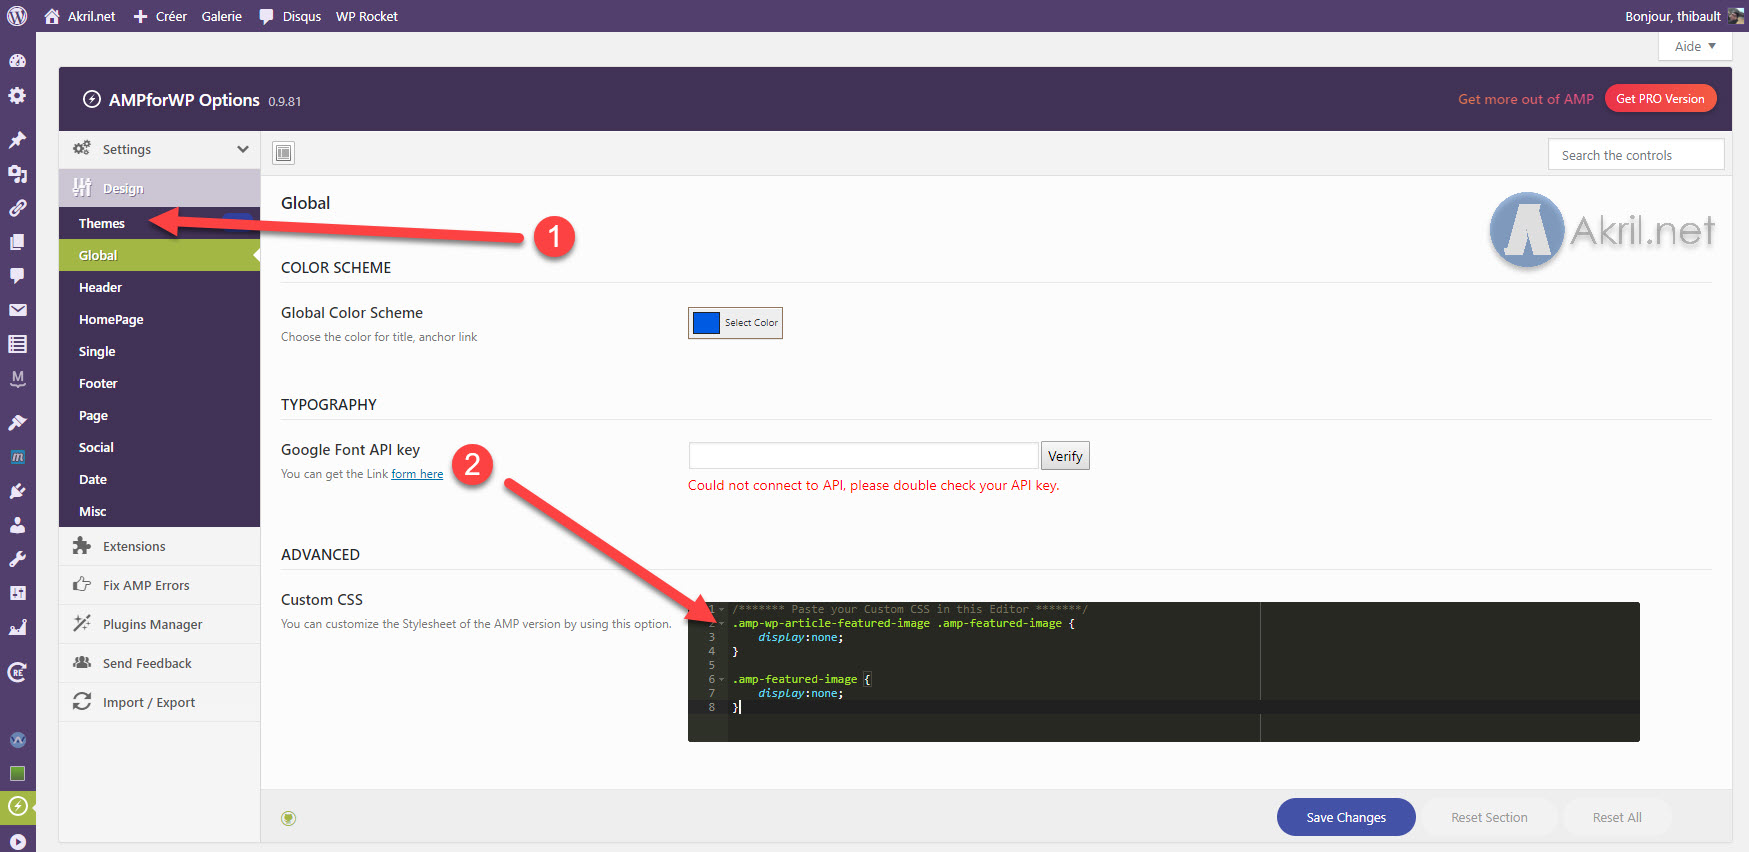Follow the 'form here' link
Image resolution: width=1749 pixels, height=852 pixels.
tap(417, 474)
